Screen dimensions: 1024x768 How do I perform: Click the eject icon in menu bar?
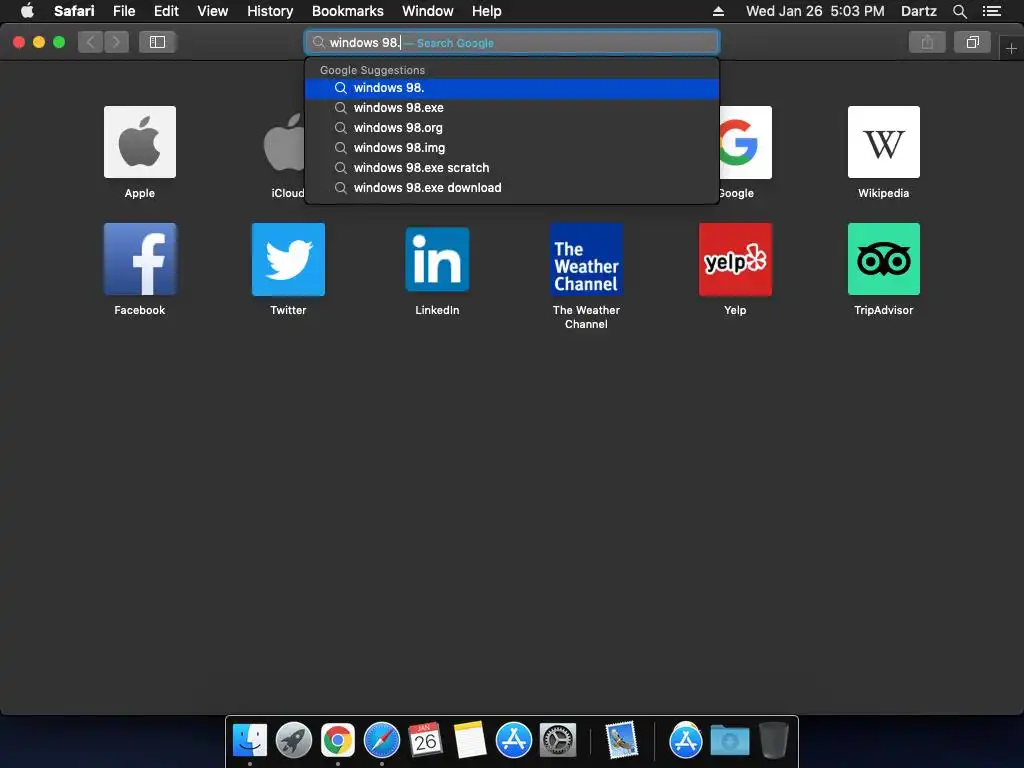point(718,11)
